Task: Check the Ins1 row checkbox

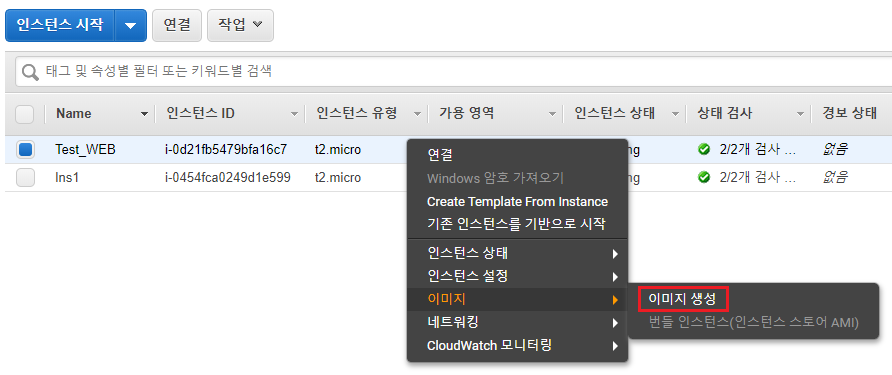Action: click(x=25, y=178)
